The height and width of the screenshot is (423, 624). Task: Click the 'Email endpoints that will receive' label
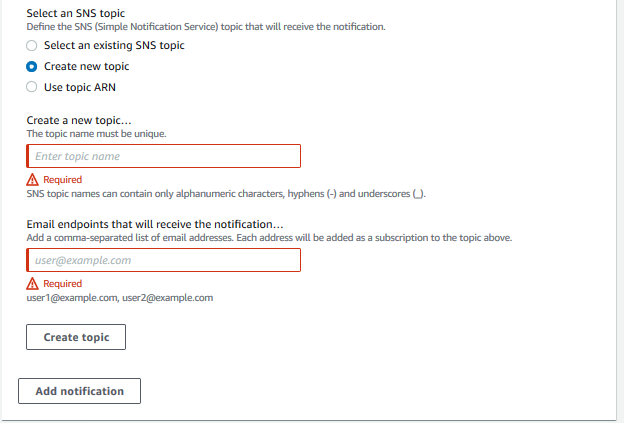click(155, 224)
